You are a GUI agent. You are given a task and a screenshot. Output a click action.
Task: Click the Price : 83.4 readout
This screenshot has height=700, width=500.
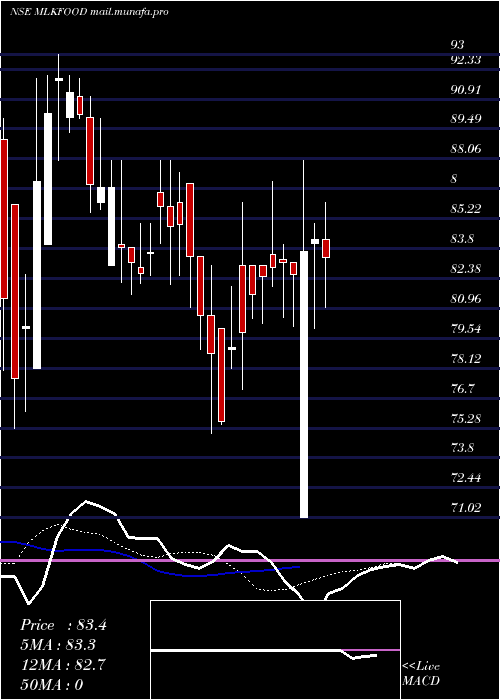tap(63, 625)
